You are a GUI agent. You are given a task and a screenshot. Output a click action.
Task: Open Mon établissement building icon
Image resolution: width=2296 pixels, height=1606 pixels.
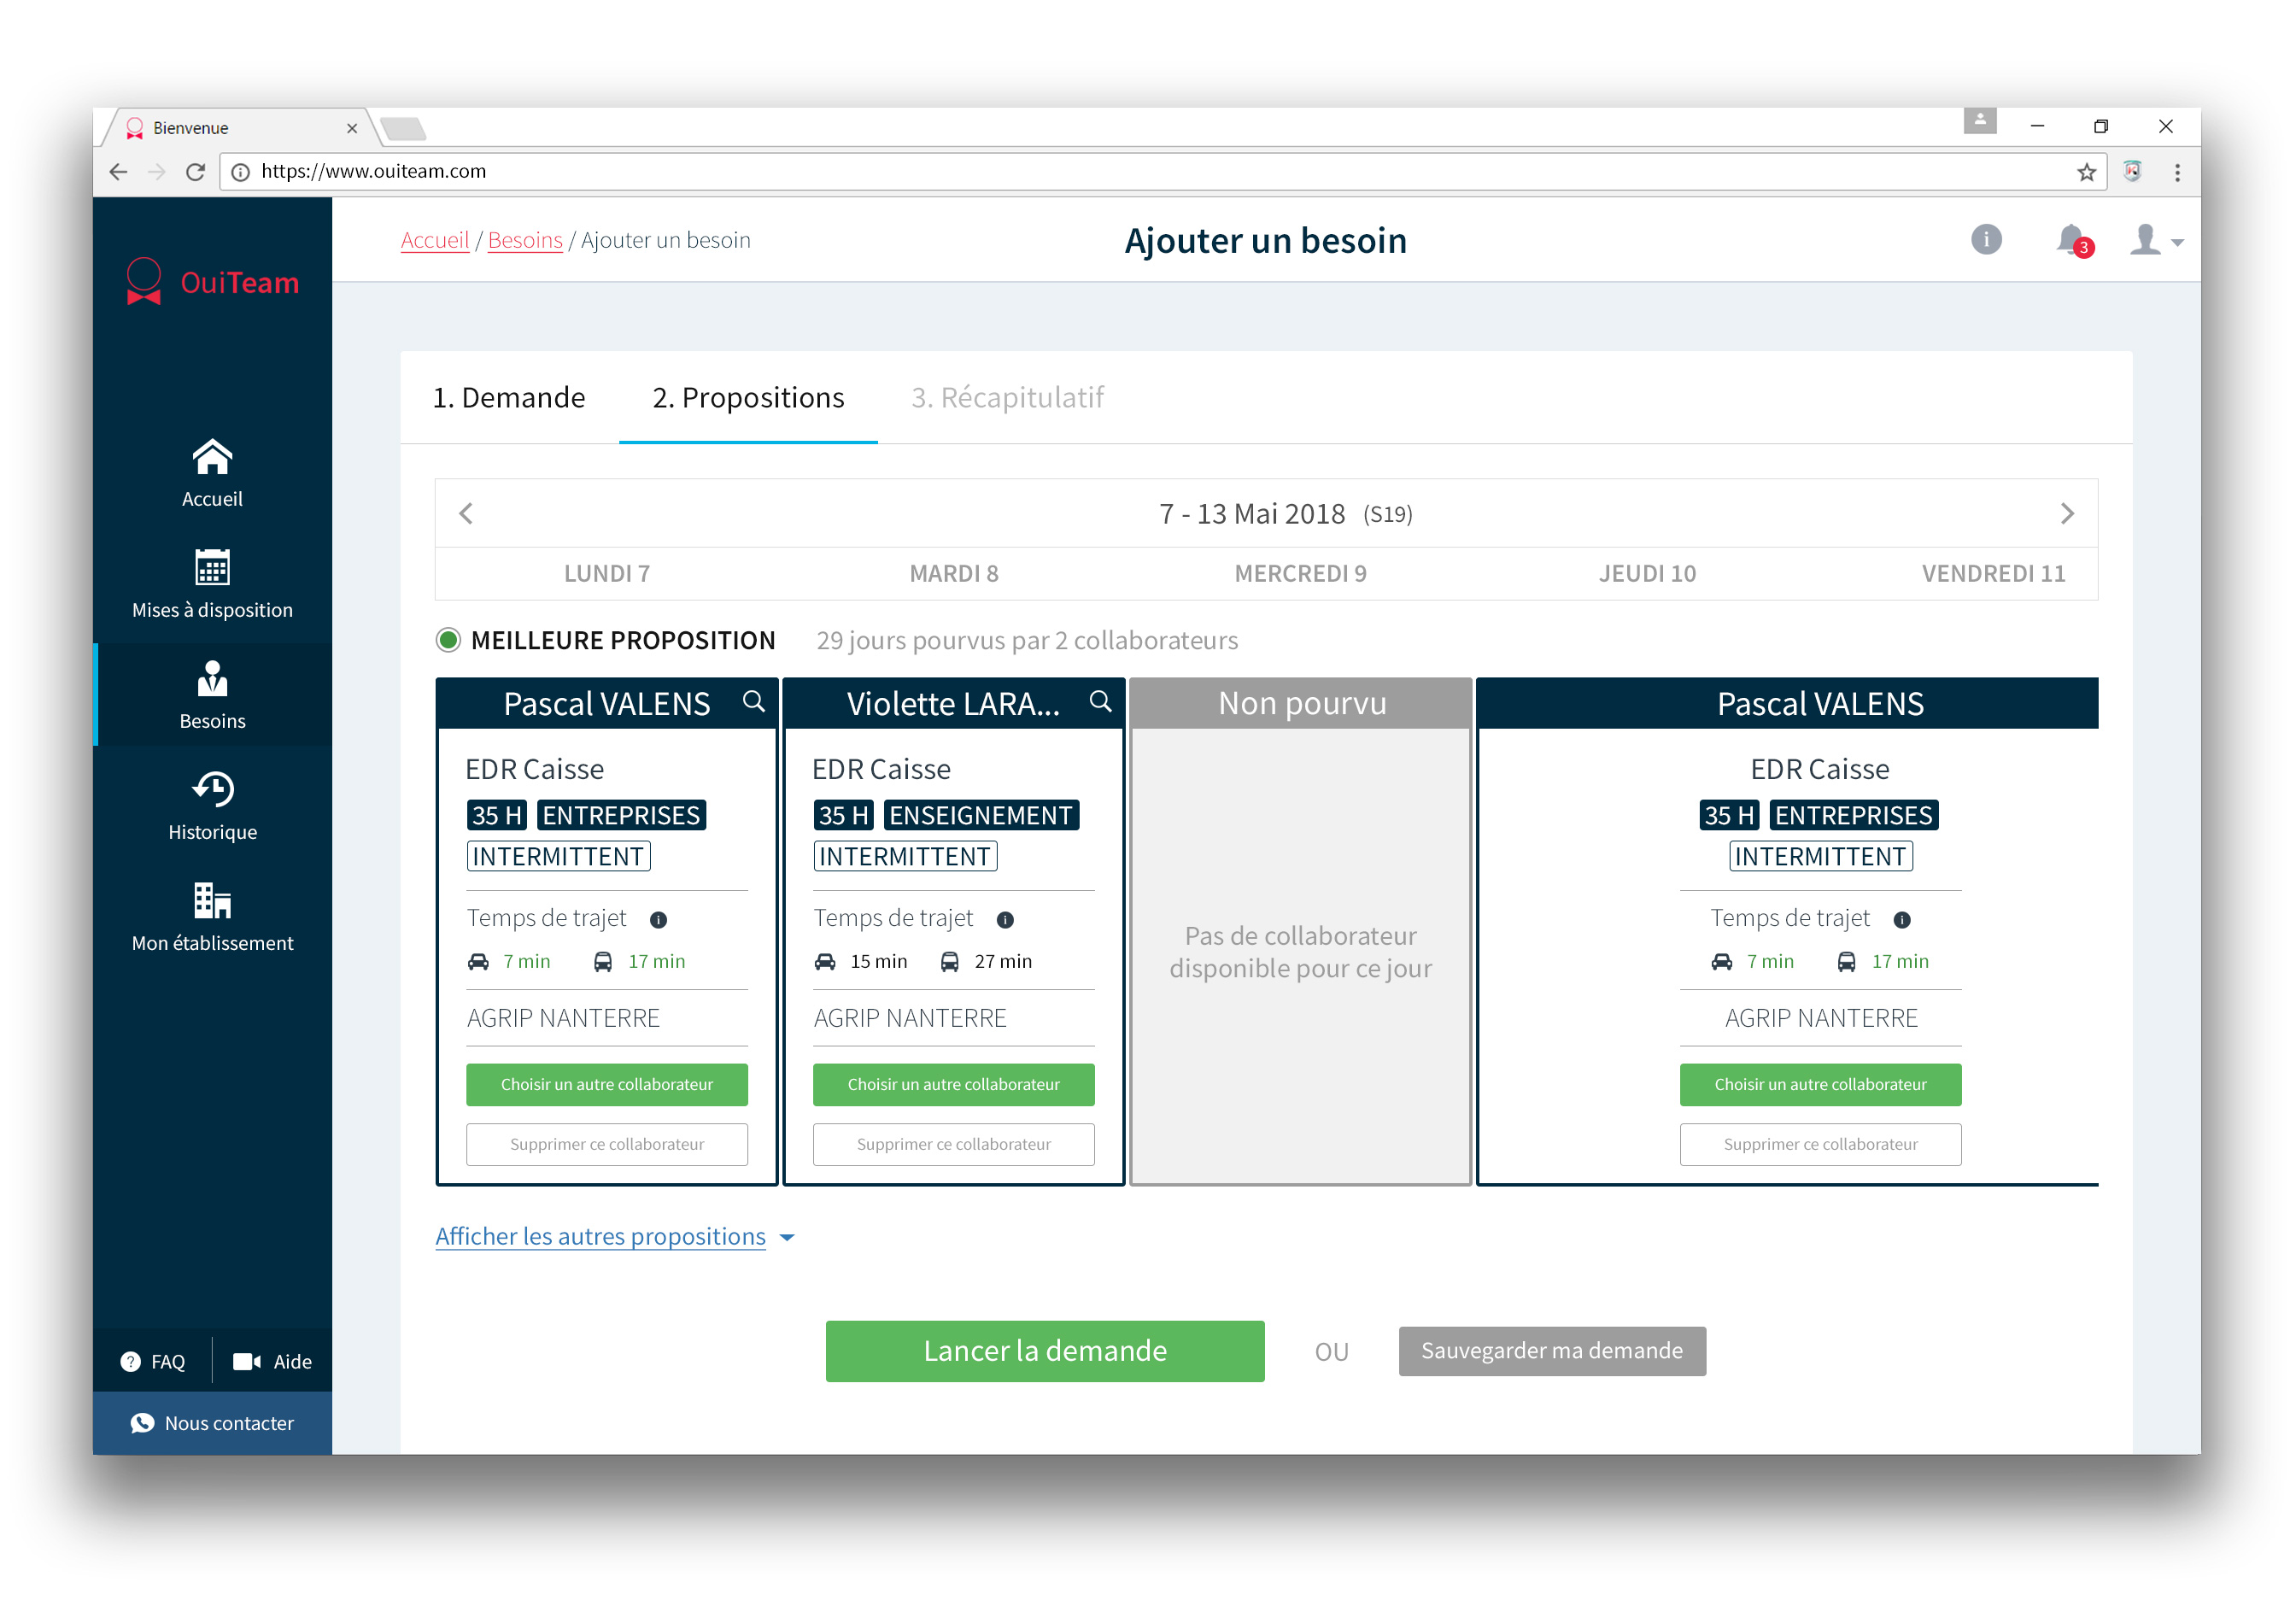pos(212,900)
